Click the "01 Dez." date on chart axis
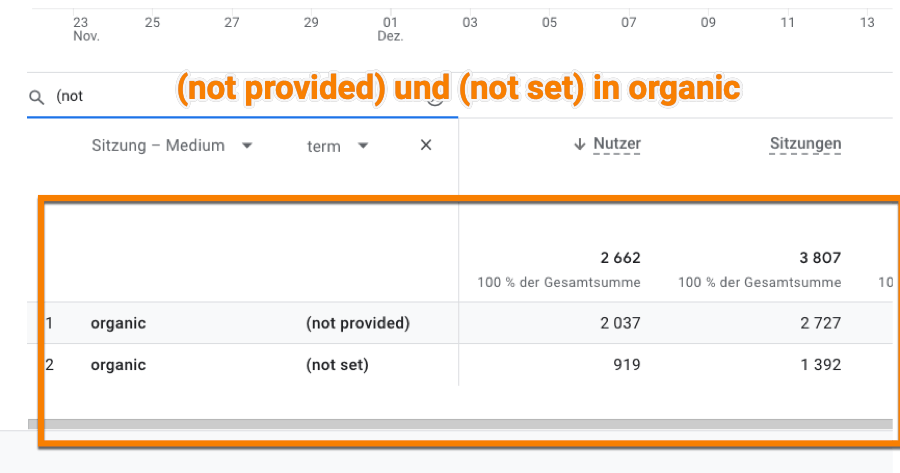 [390, 28]
